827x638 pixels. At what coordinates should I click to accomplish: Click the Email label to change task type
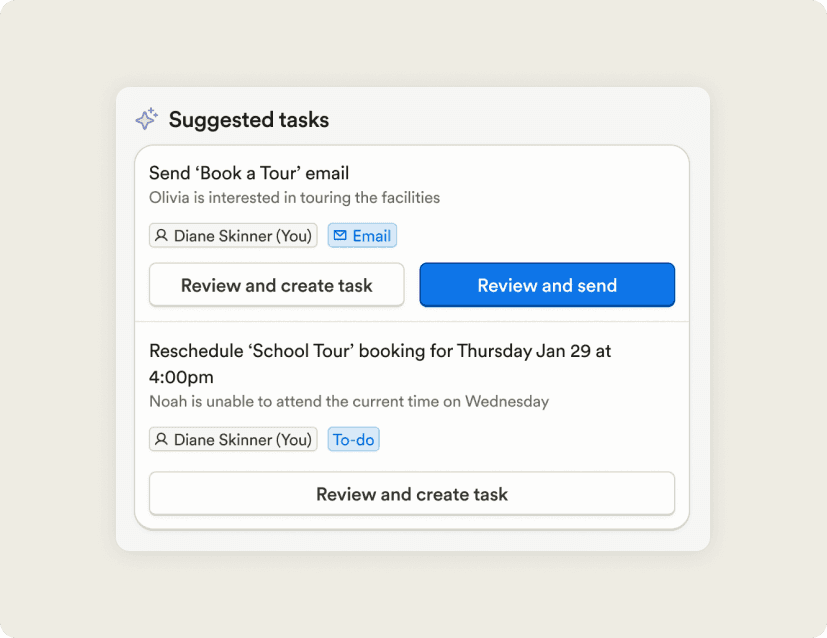371,235
